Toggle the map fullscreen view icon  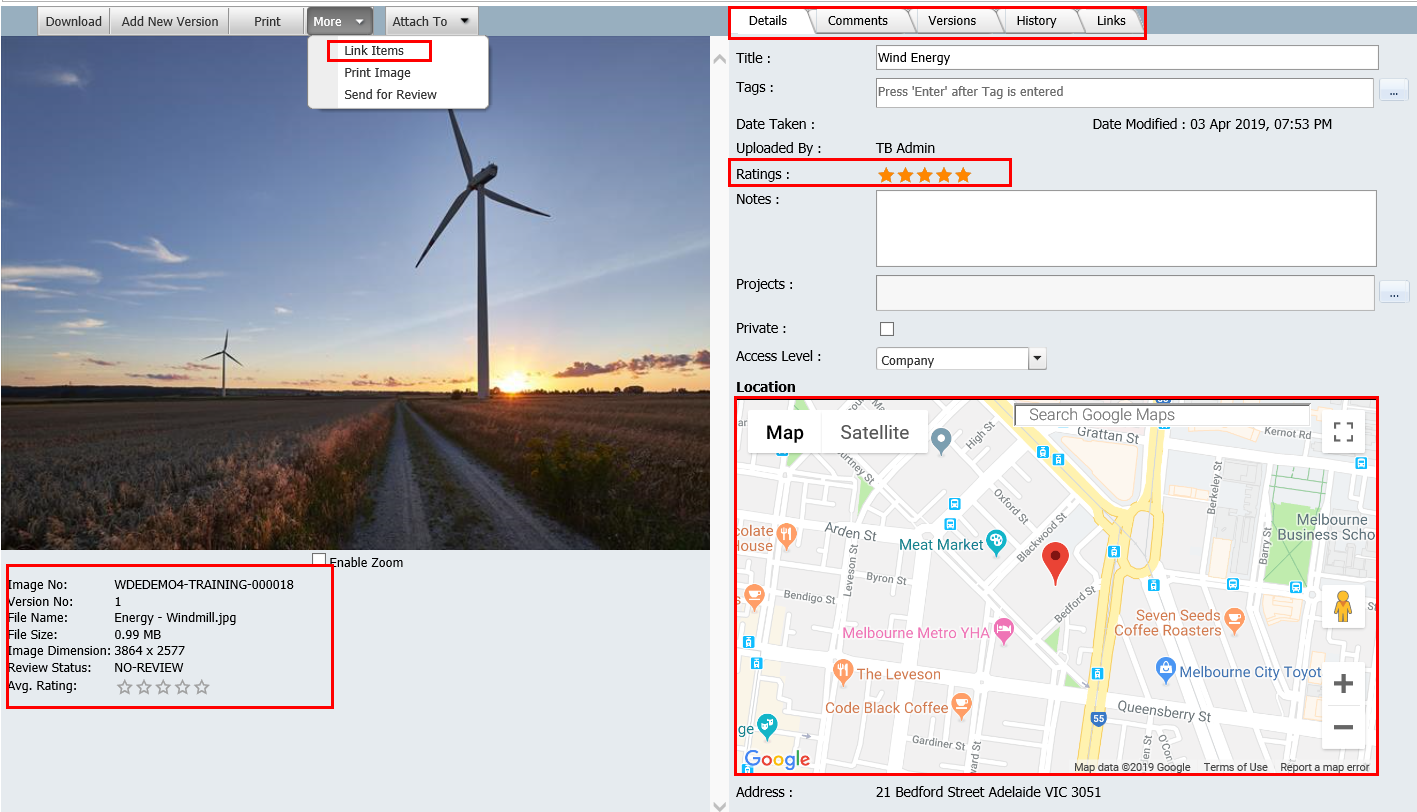click(1343, 432)
